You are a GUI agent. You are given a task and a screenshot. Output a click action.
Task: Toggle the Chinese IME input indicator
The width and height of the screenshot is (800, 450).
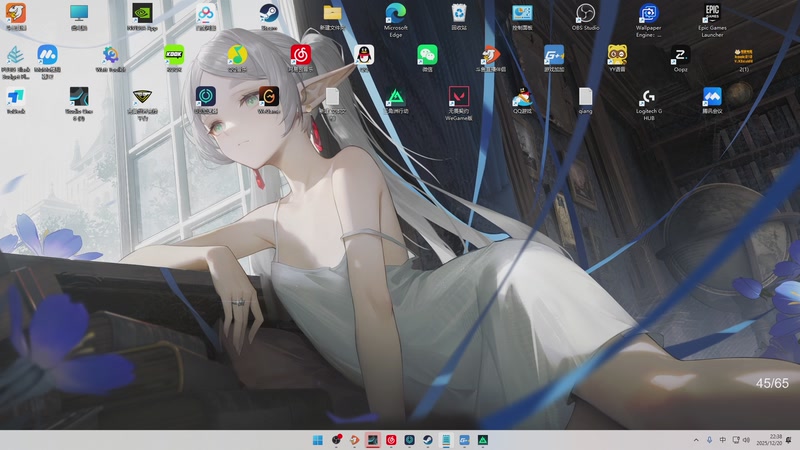[722, 440]
